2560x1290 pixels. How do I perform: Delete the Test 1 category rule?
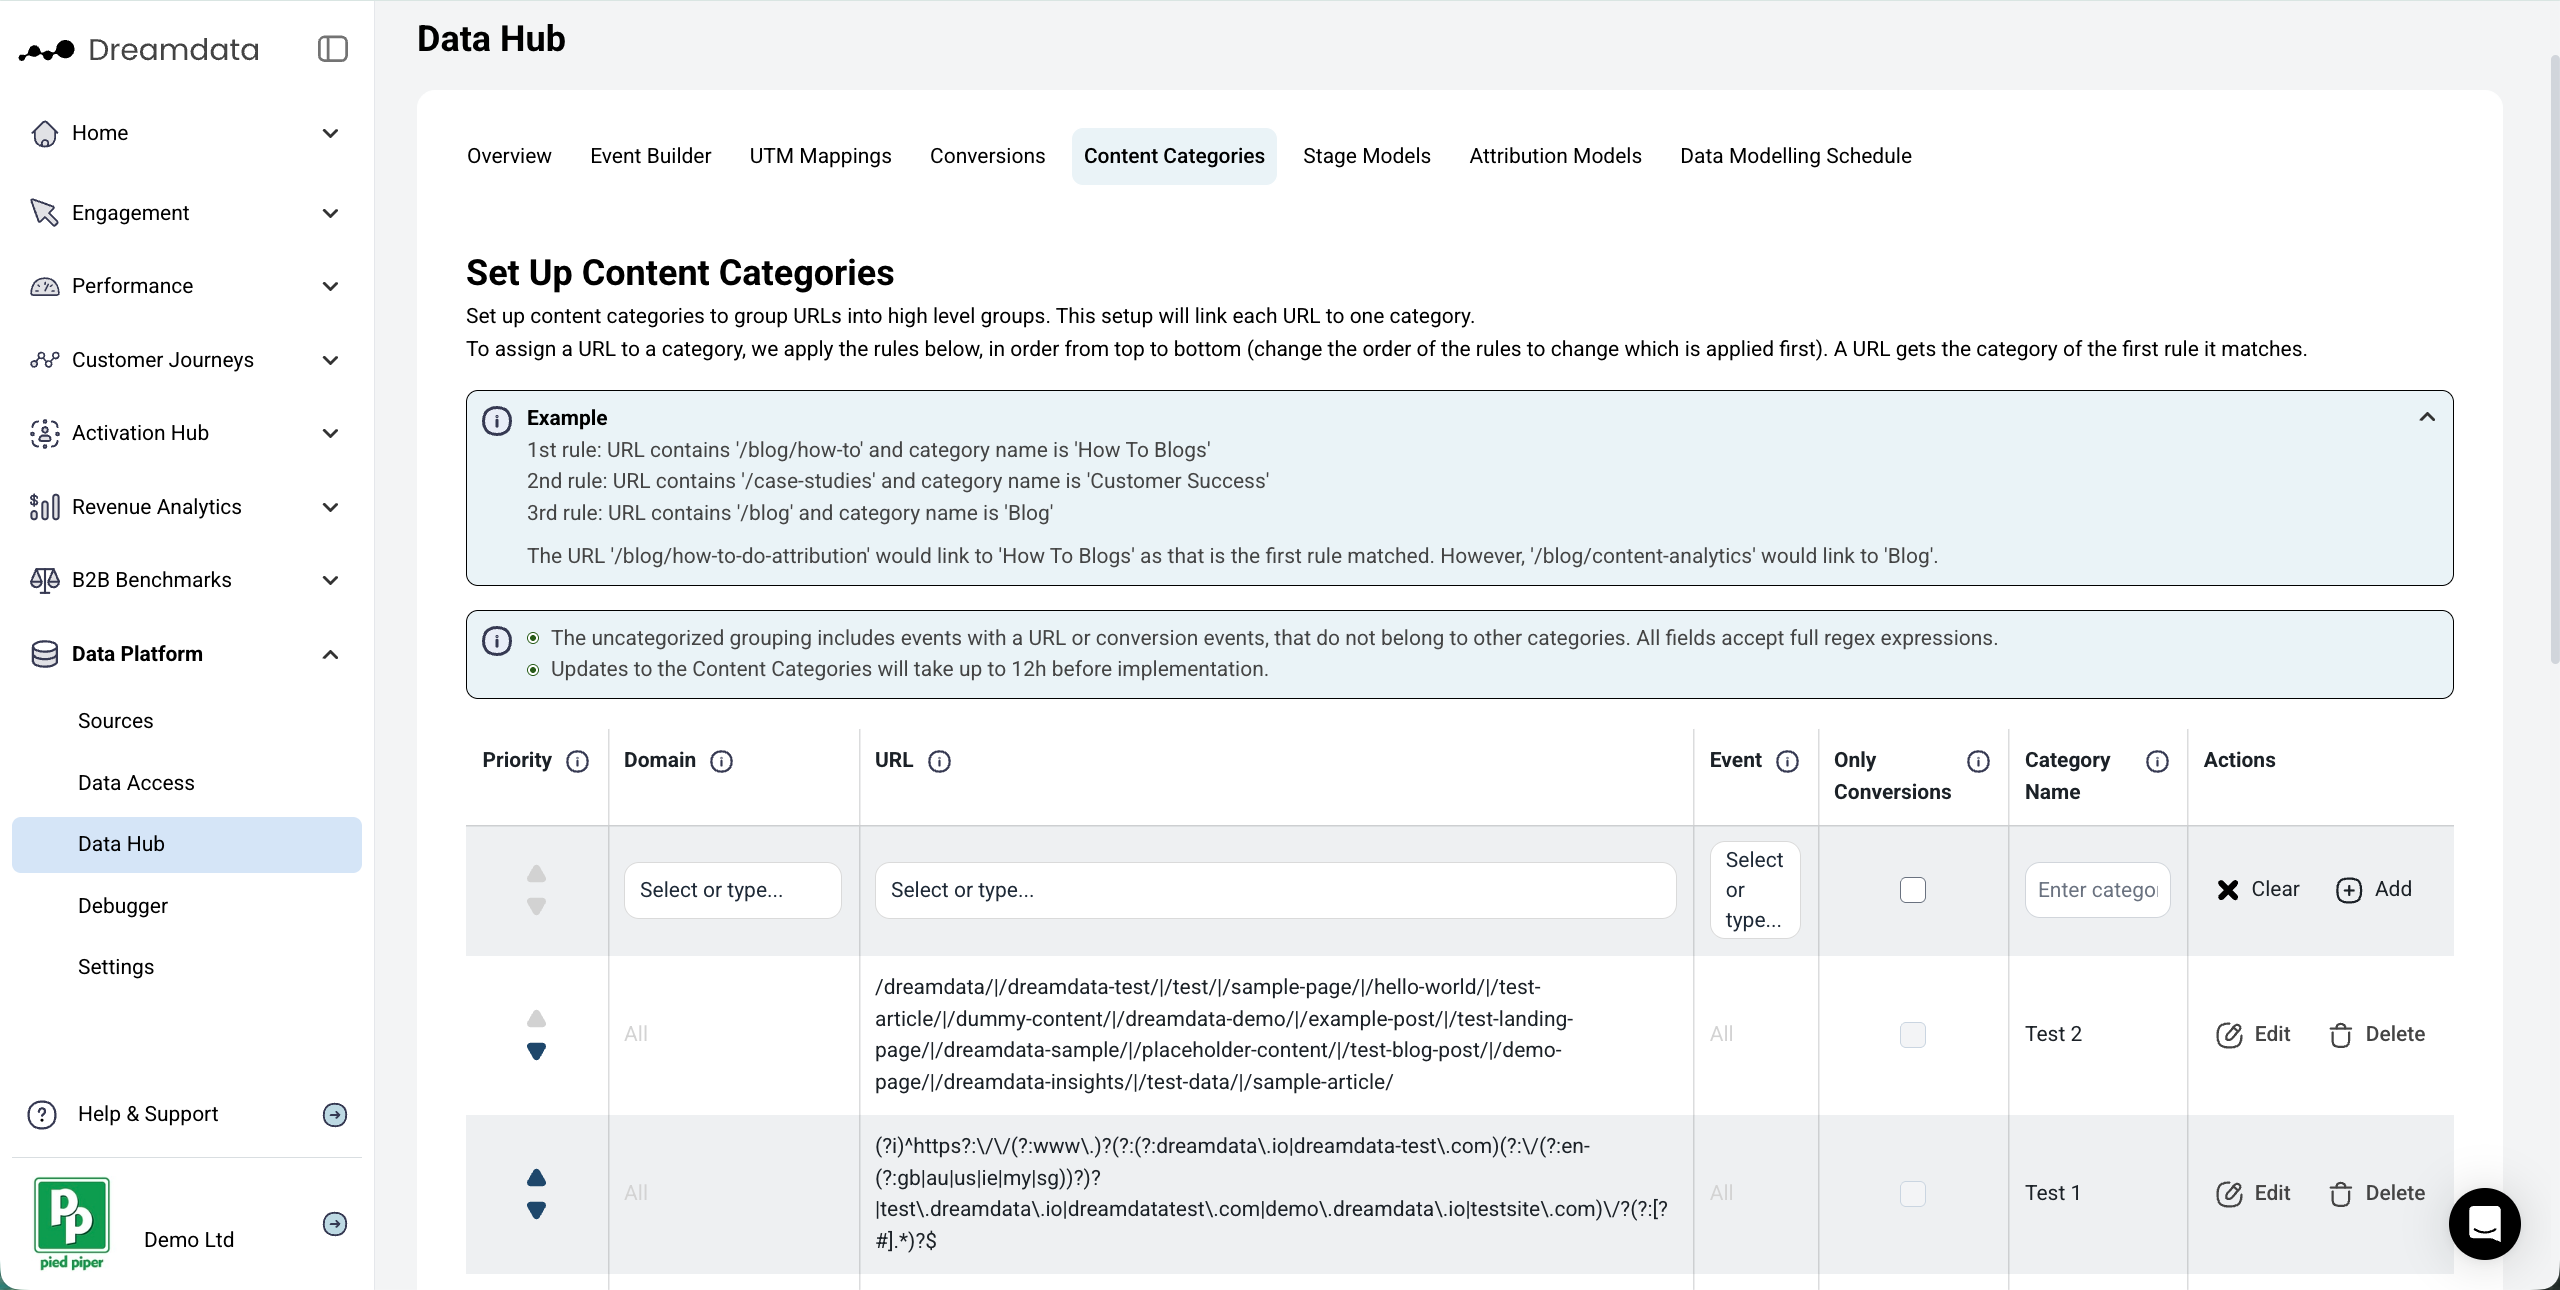click(2376, 1193)
